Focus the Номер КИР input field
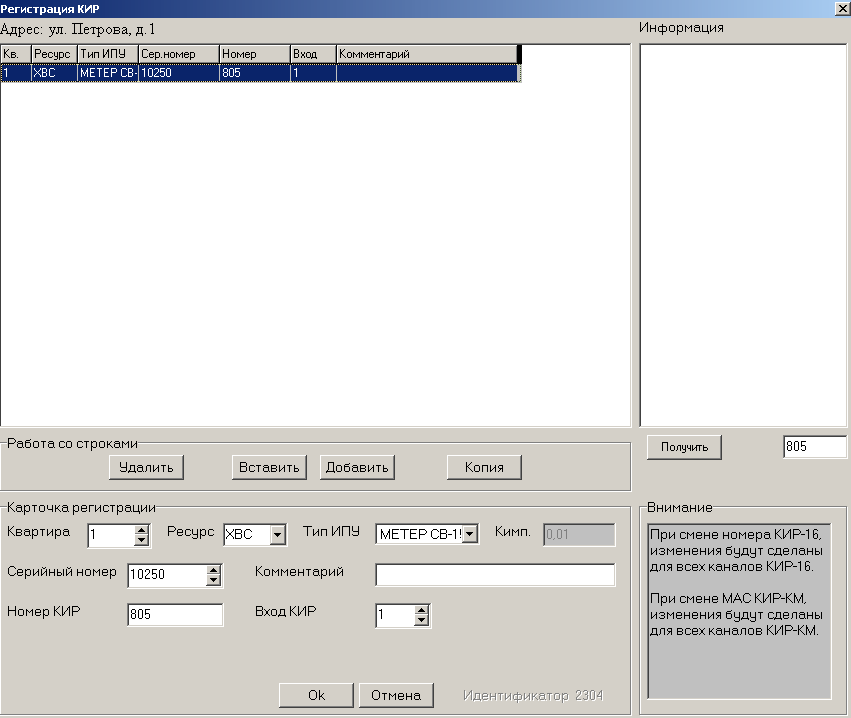The width and height of the screenshot is (851, 718). click(175, 615)
